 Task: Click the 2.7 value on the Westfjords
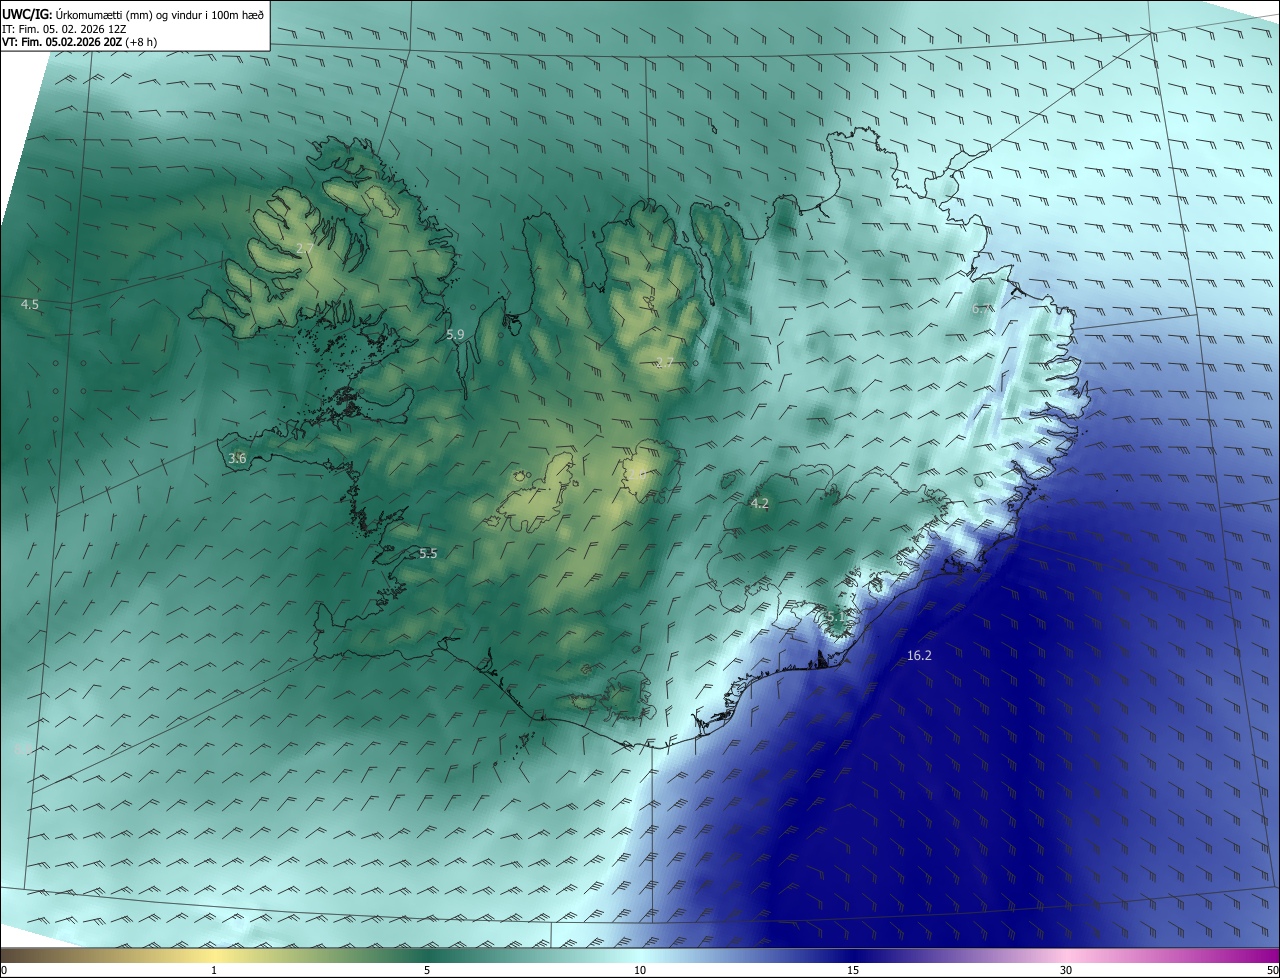tap(305, 247)
